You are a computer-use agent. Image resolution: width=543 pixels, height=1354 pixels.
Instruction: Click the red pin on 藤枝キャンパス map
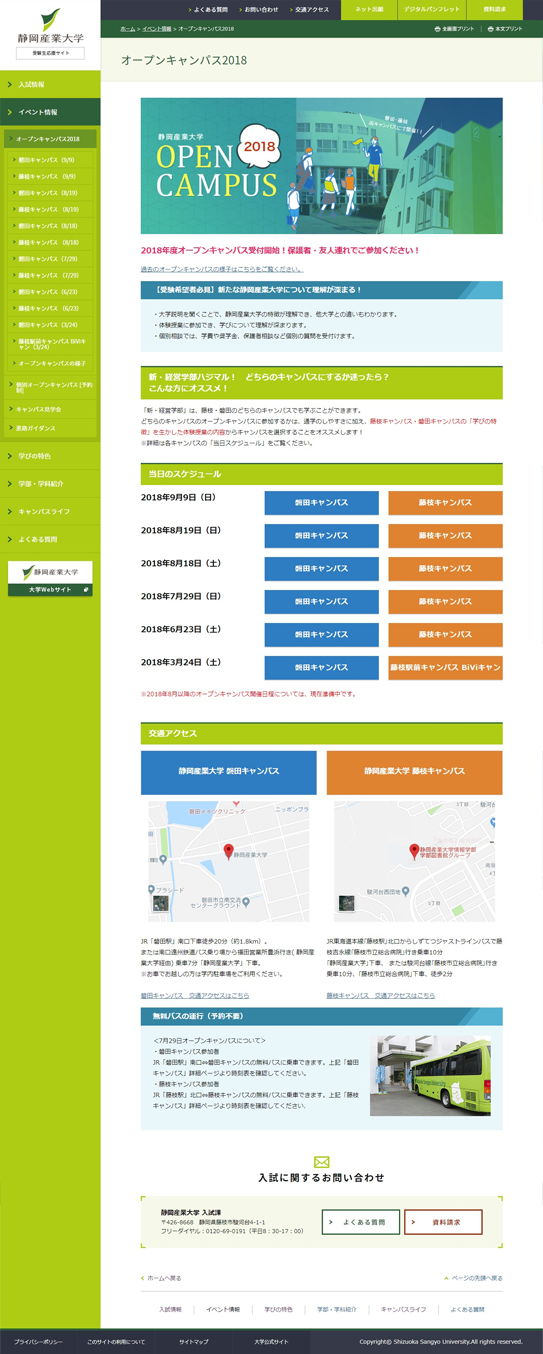413,851
